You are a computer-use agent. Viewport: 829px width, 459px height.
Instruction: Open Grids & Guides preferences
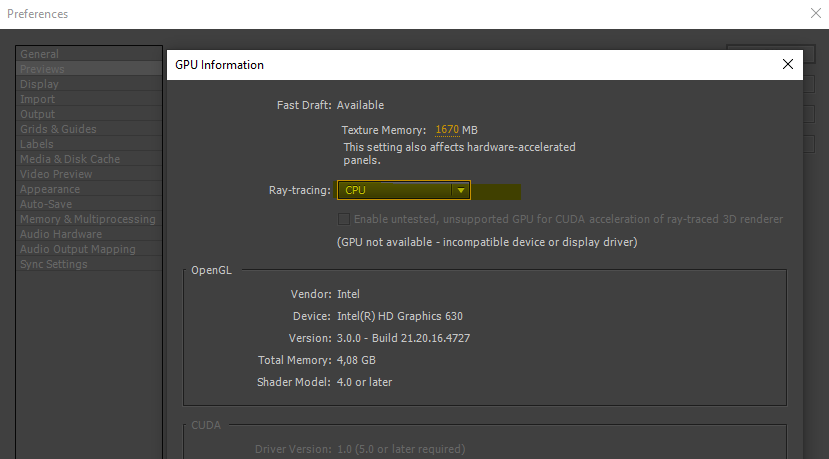coord(89,129)
